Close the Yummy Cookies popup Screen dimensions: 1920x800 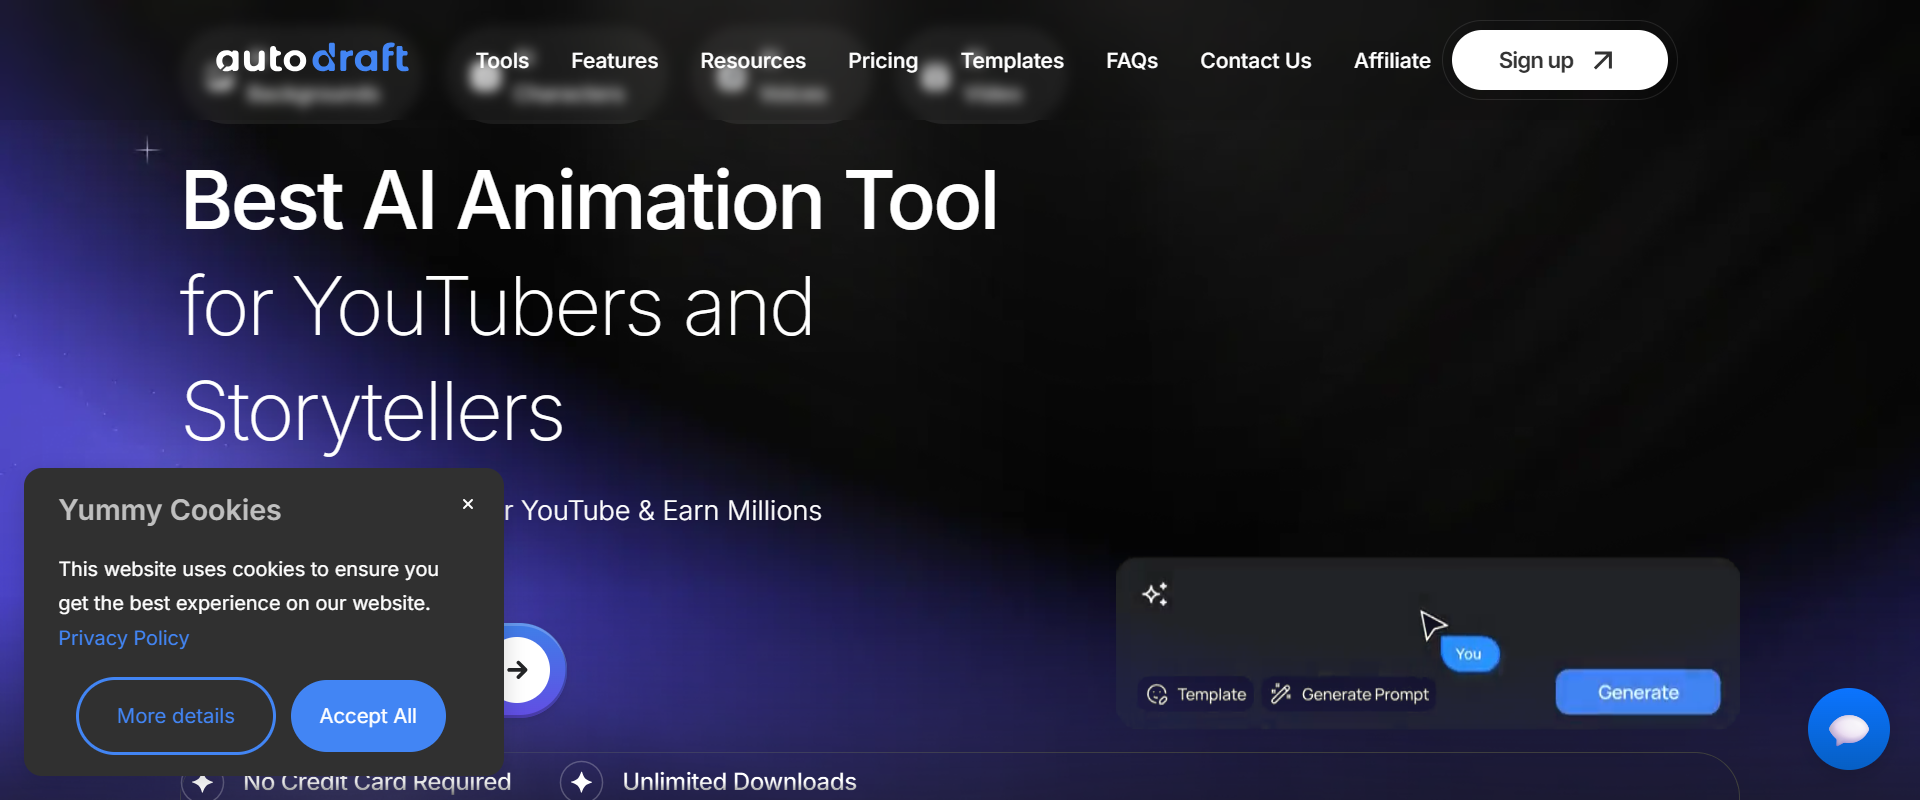point(468,504)
